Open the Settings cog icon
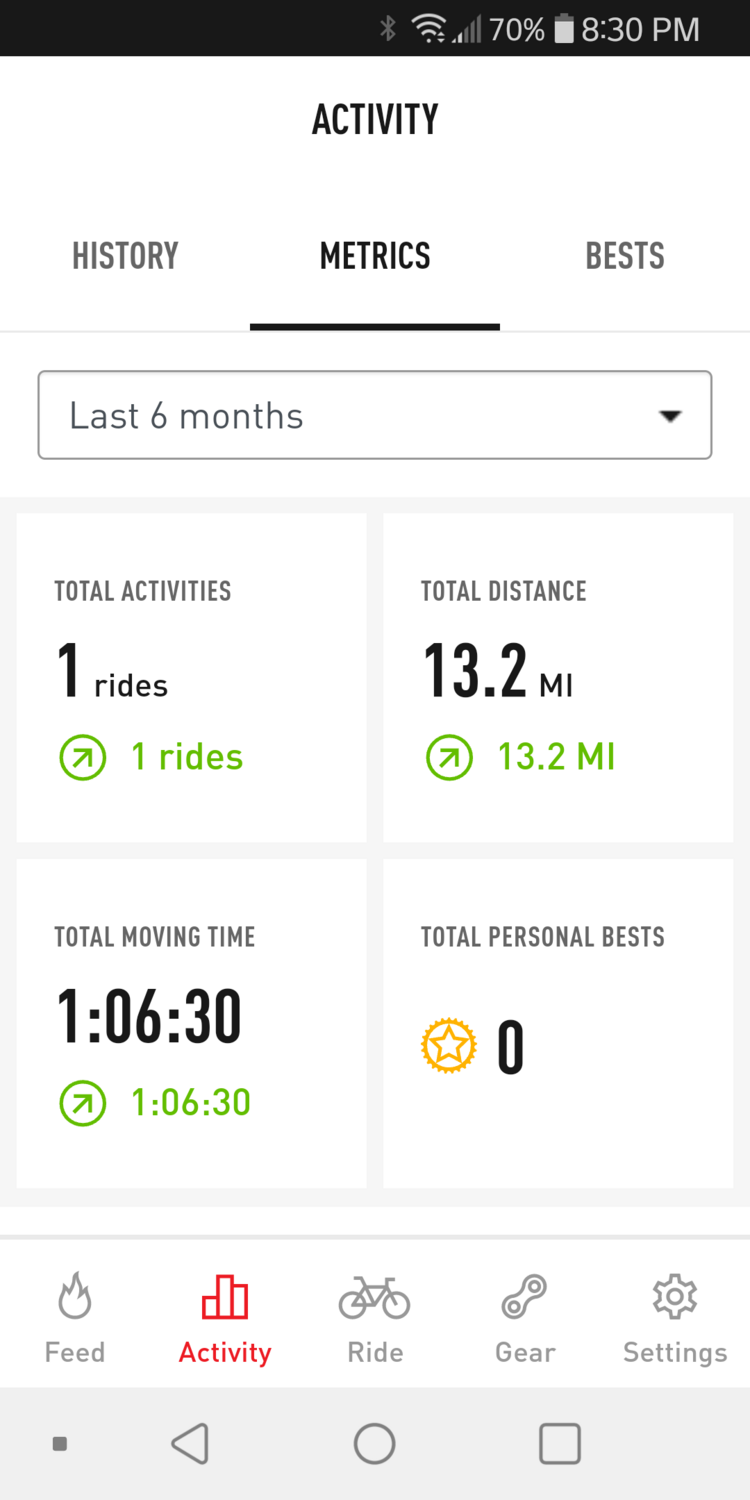The width and height of the screenshot is (750, 1500). (675, 1297)
